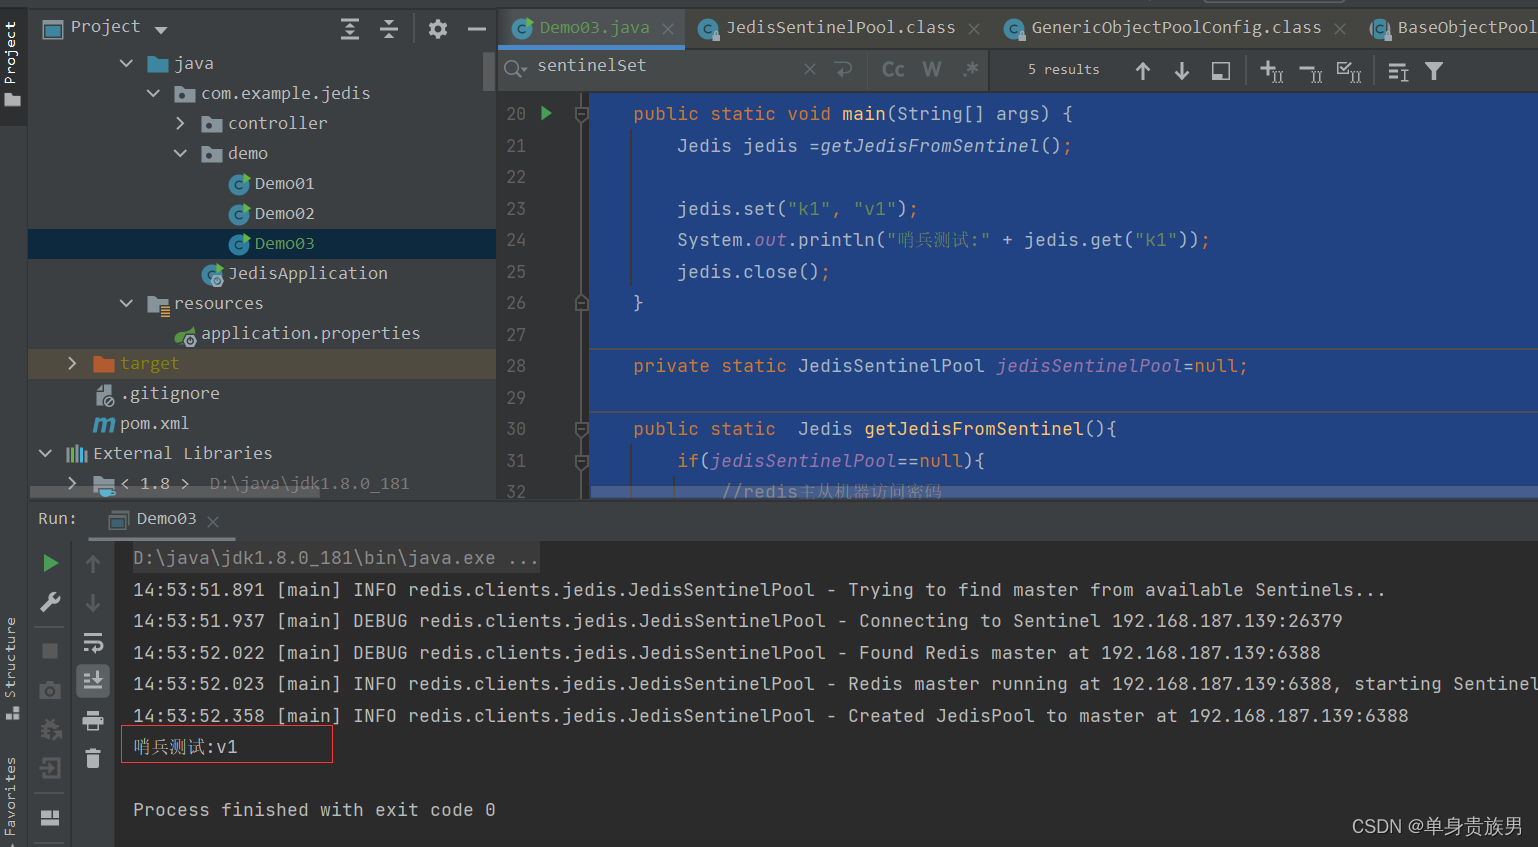The width and height of the screenshot is (1538, 847).
Task: Collapse the java folder
Action: click(x=126, y=63)
